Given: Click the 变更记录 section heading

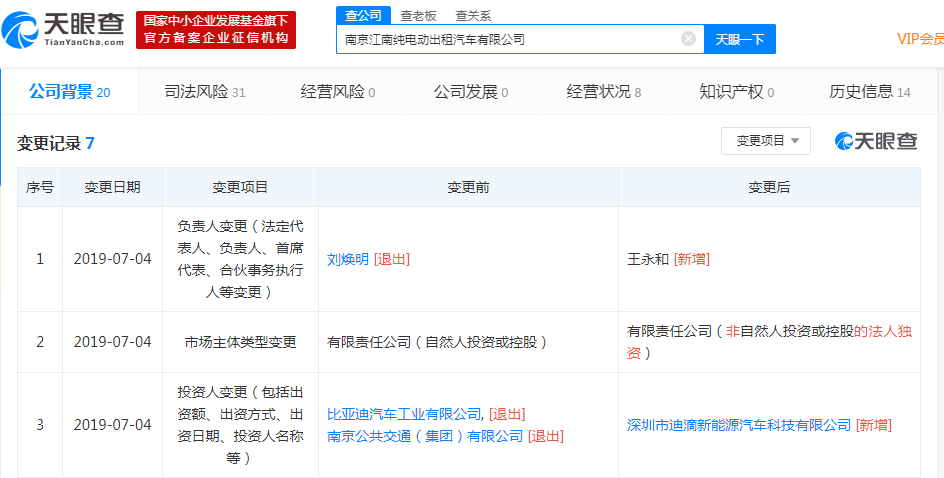Looking at the screenshot, I should pyautogui.click(x=55, y=143).
